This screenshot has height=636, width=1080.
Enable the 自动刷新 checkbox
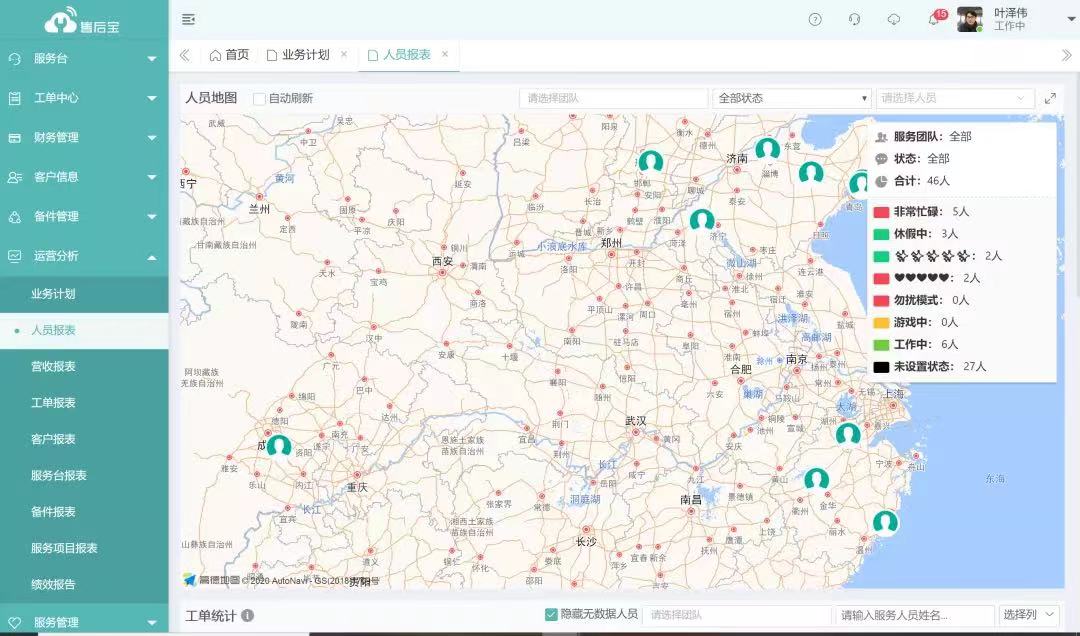[x=260, y=99]
